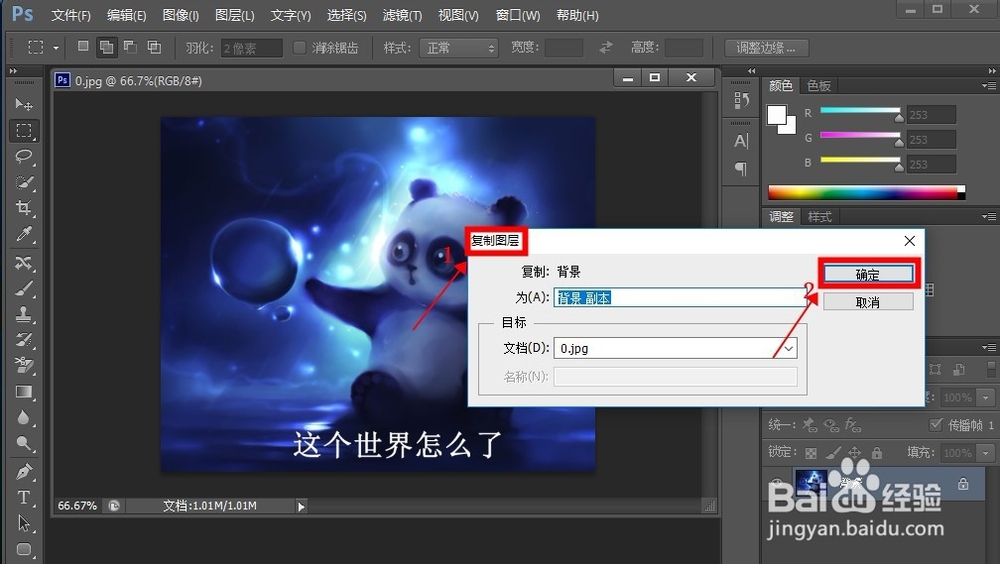Swap width and height arrows icon
The width and height of the screenshot is (1000, 564).
[x=606, y=47]
